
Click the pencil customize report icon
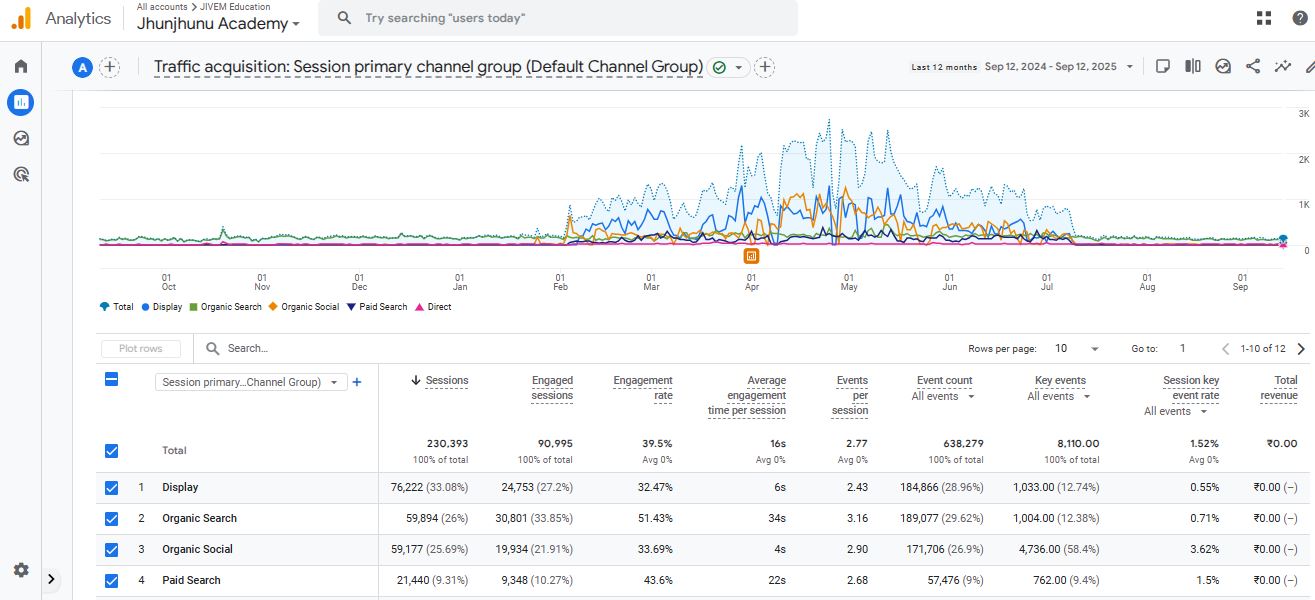[1310, 66]
